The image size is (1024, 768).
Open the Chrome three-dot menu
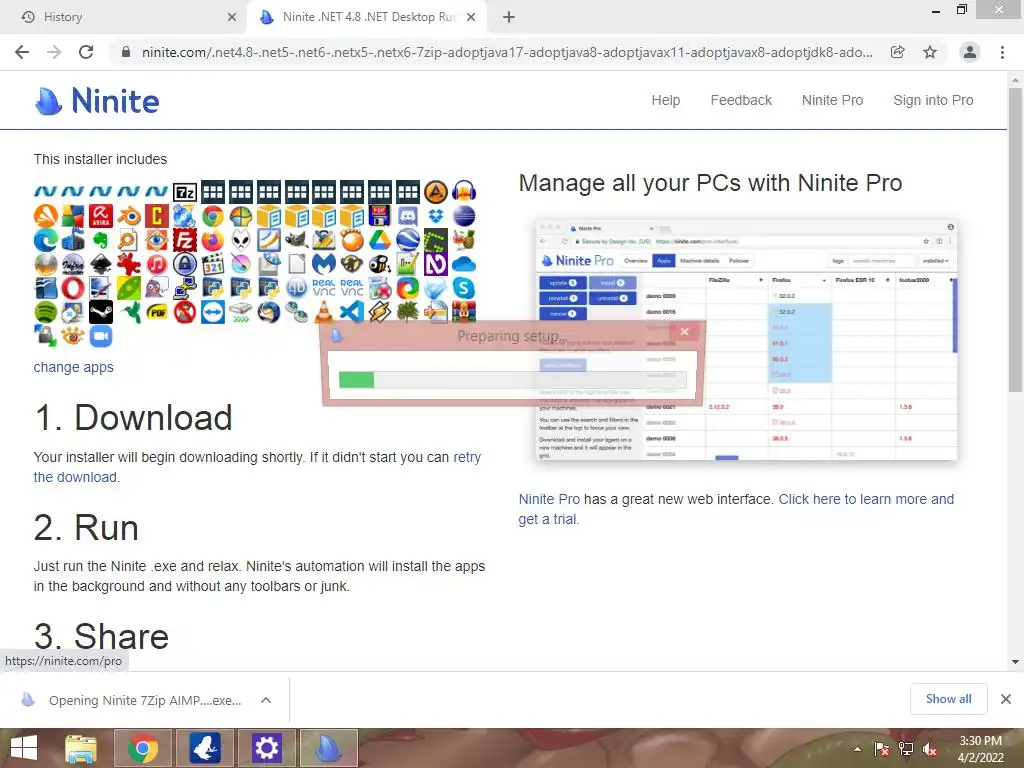(x=1002, y=52)
